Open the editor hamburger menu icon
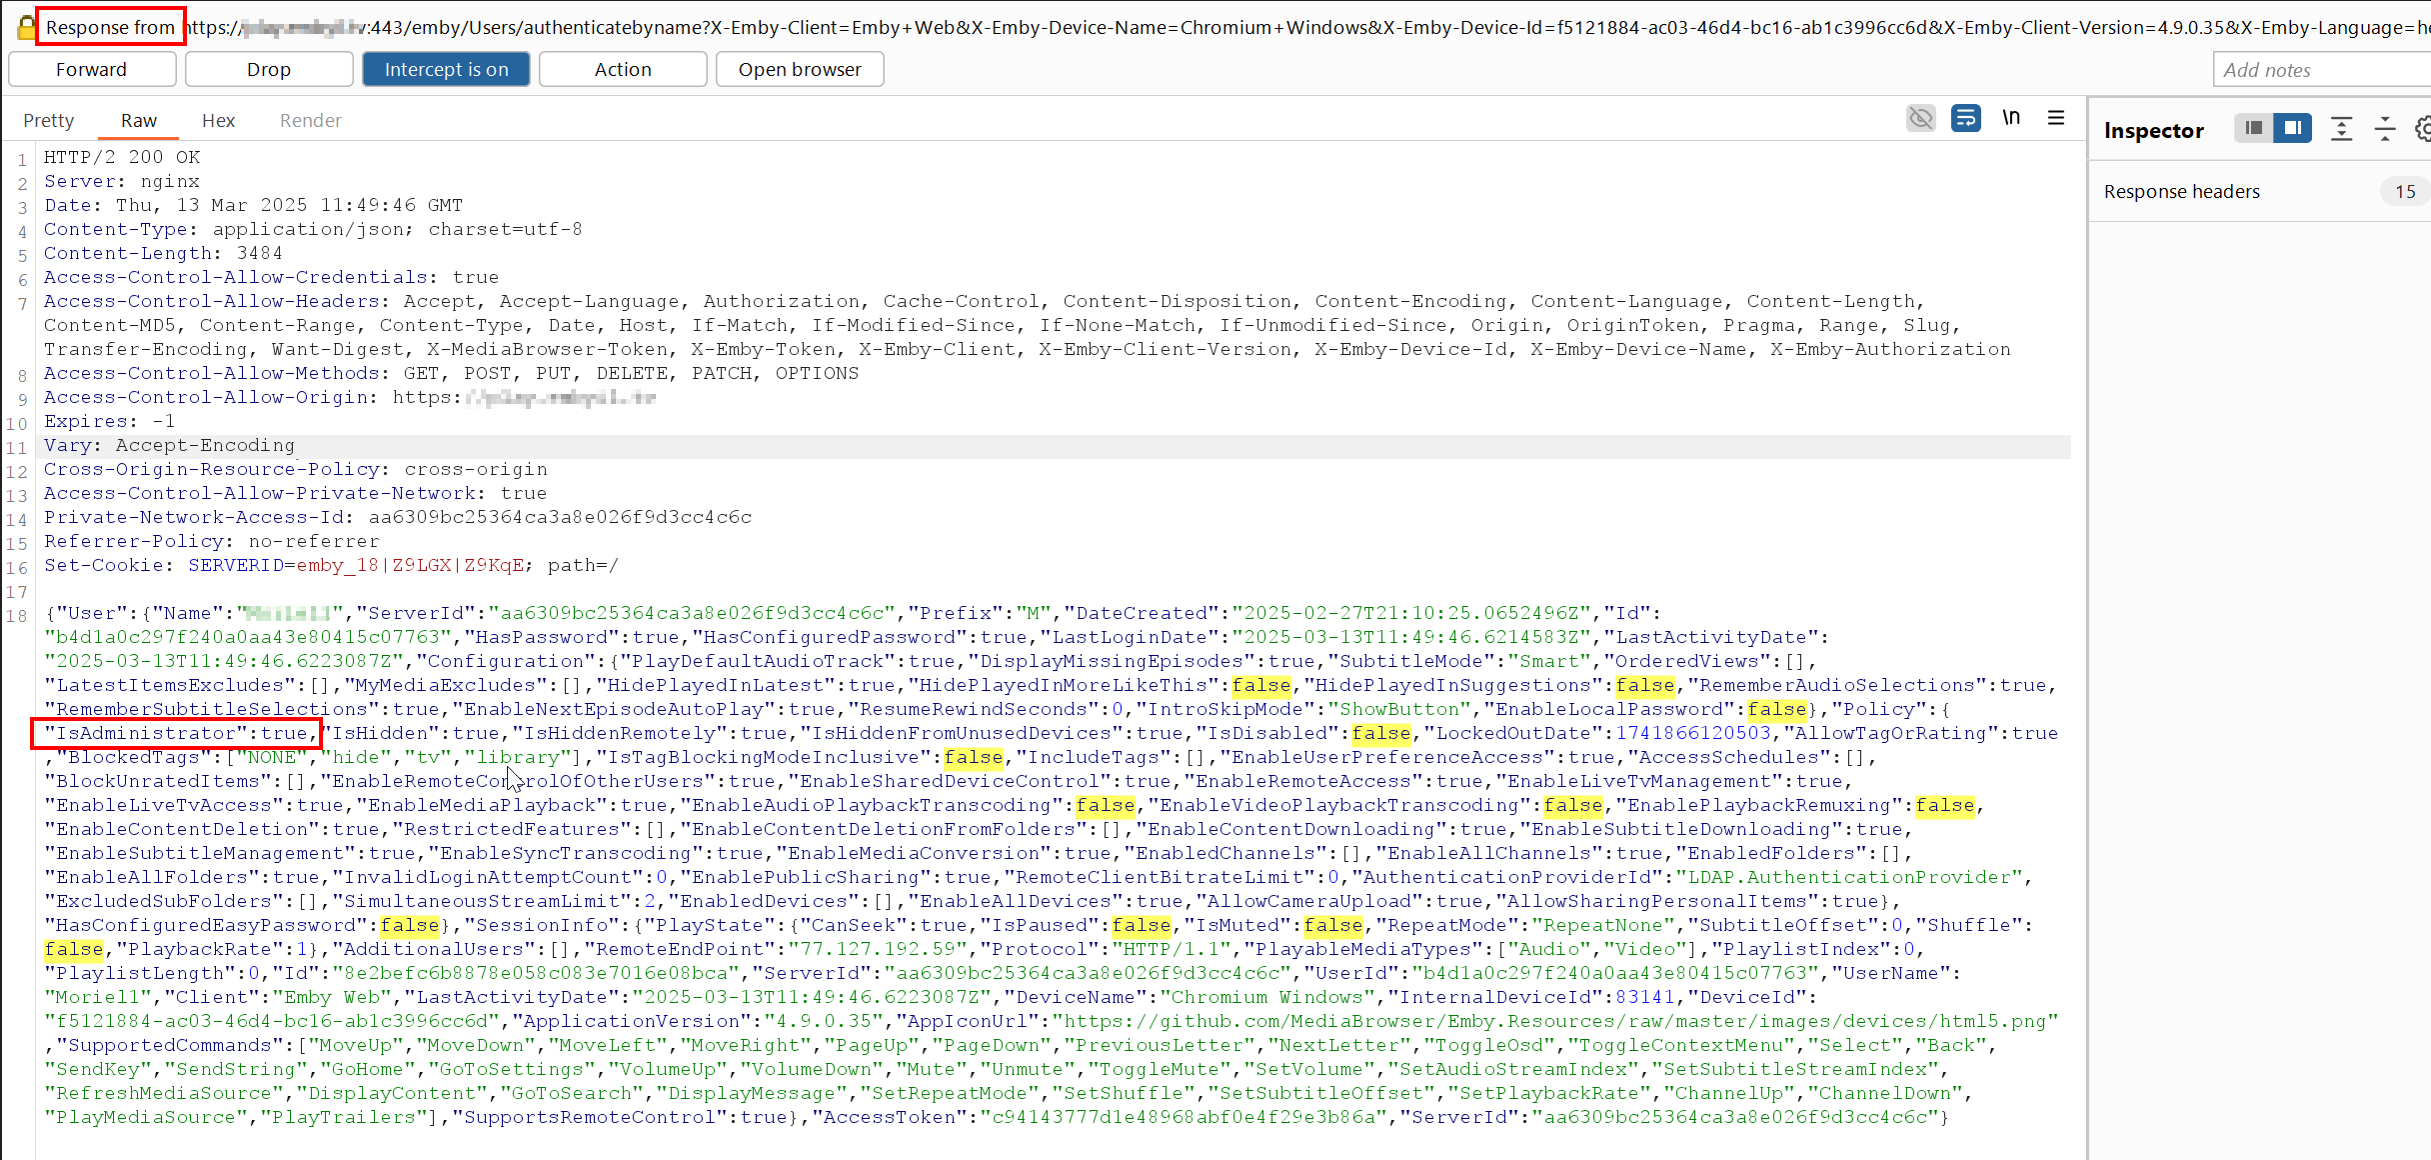Viewport: 2431px width, 1160px height. tap(2056, 117)
